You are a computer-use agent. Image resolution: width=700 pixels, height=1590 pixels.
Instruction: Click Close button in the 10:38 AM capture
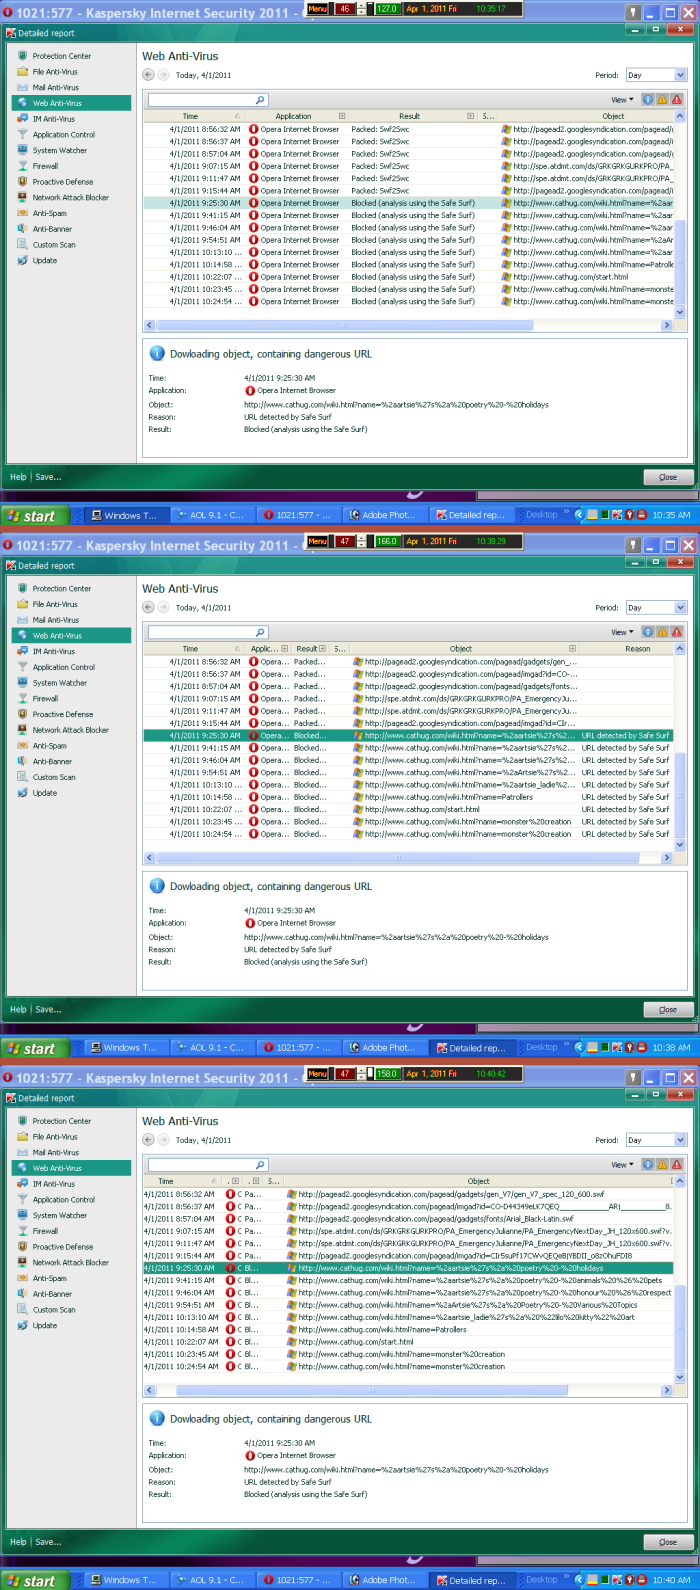click(x=668, y=1009)
